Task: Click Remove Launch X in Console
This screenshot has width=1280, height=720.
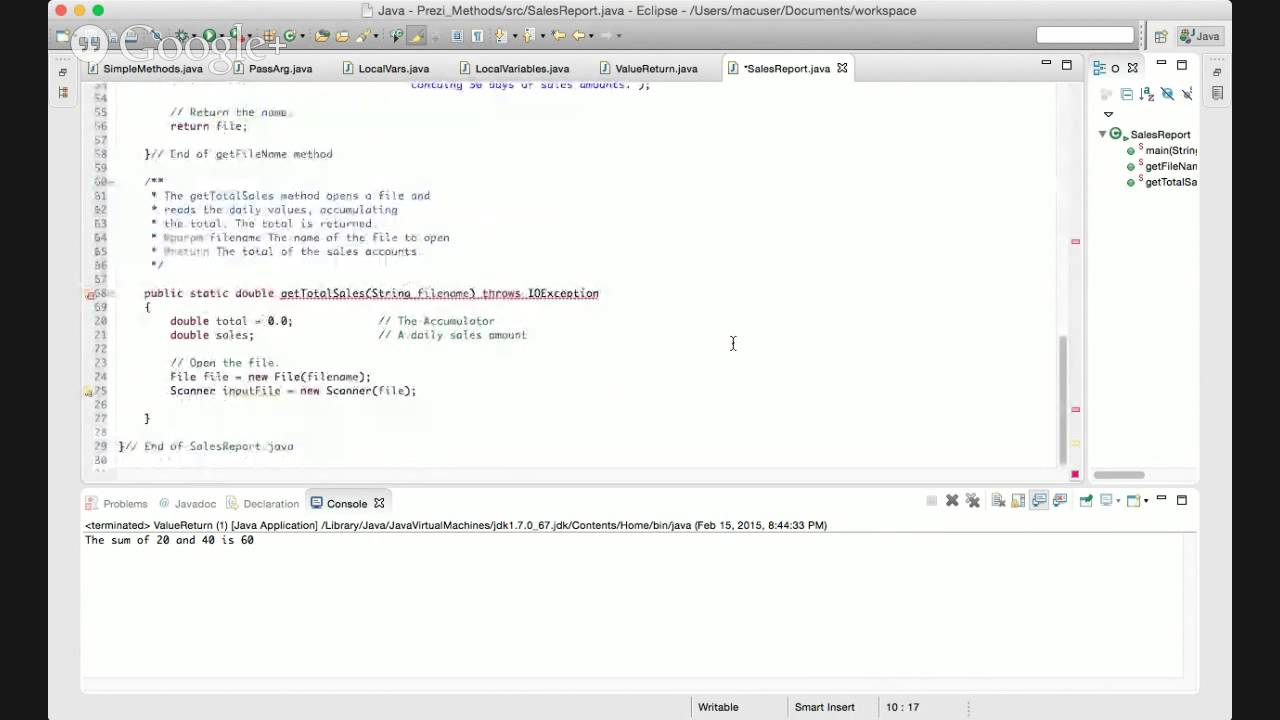Action: pyautogui.click(x=954, y=501)
